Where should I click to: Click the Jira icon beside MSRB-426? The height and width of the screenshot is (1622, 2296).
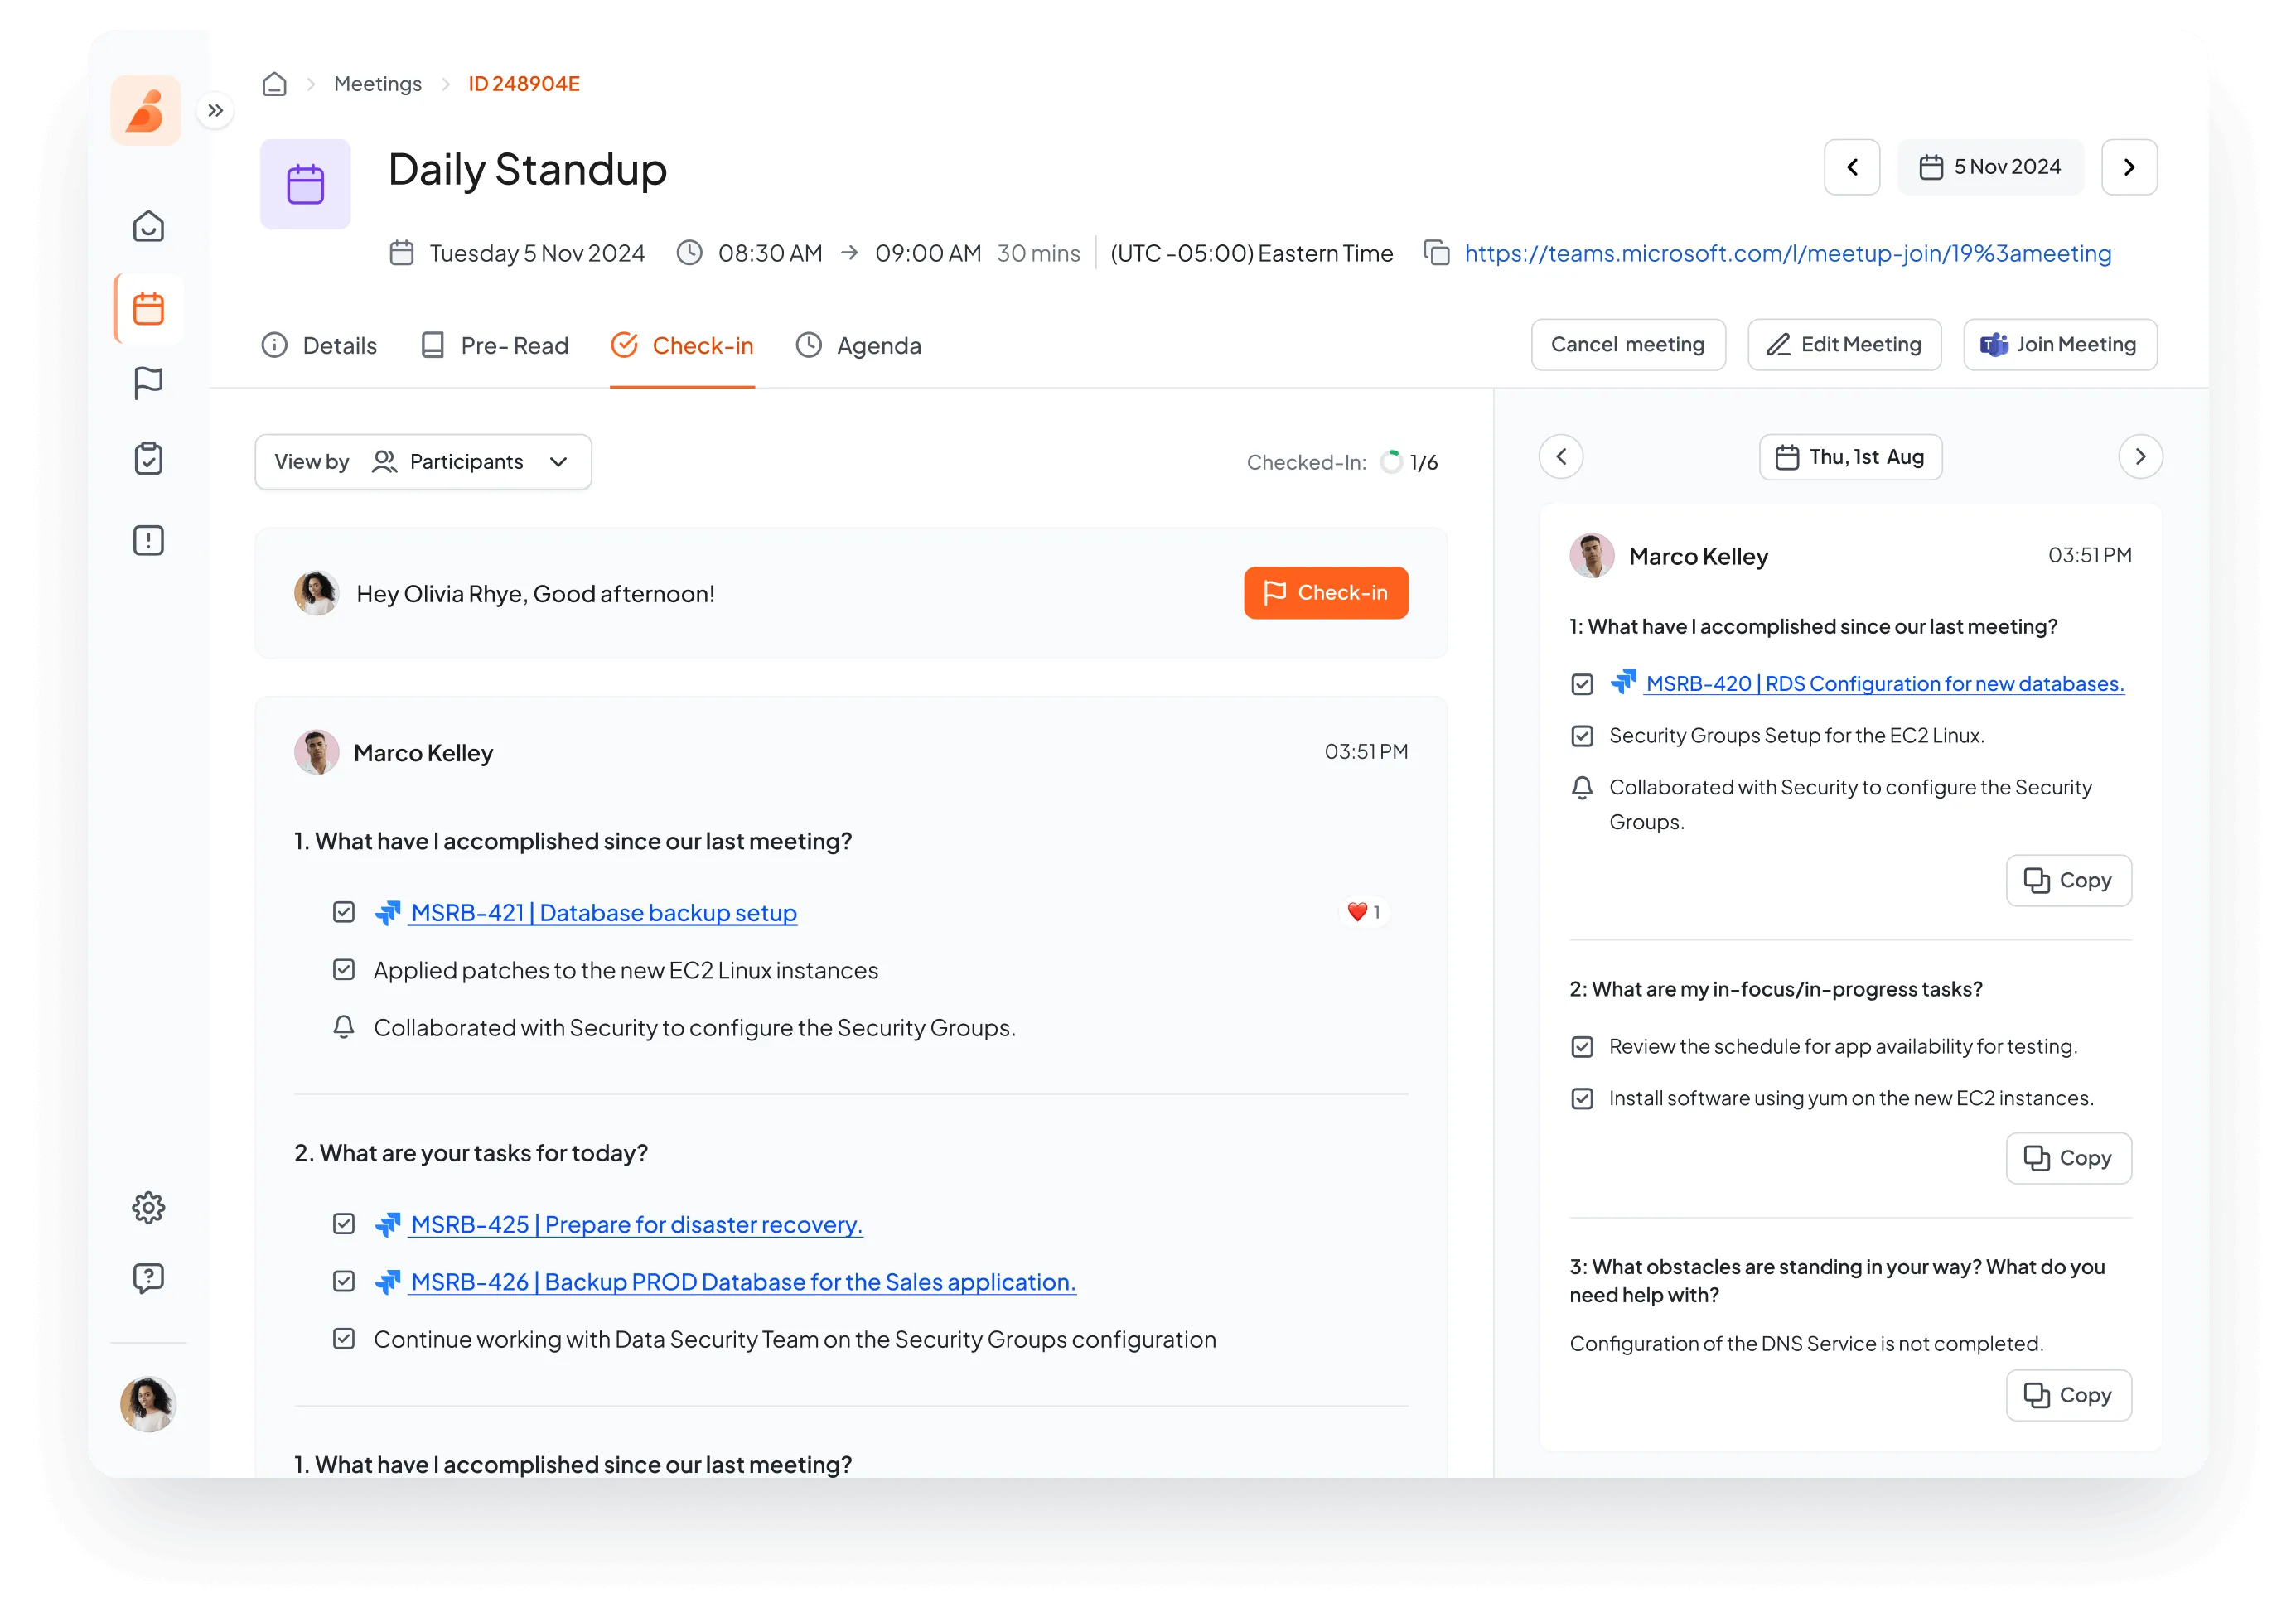tap(388, 1282)
